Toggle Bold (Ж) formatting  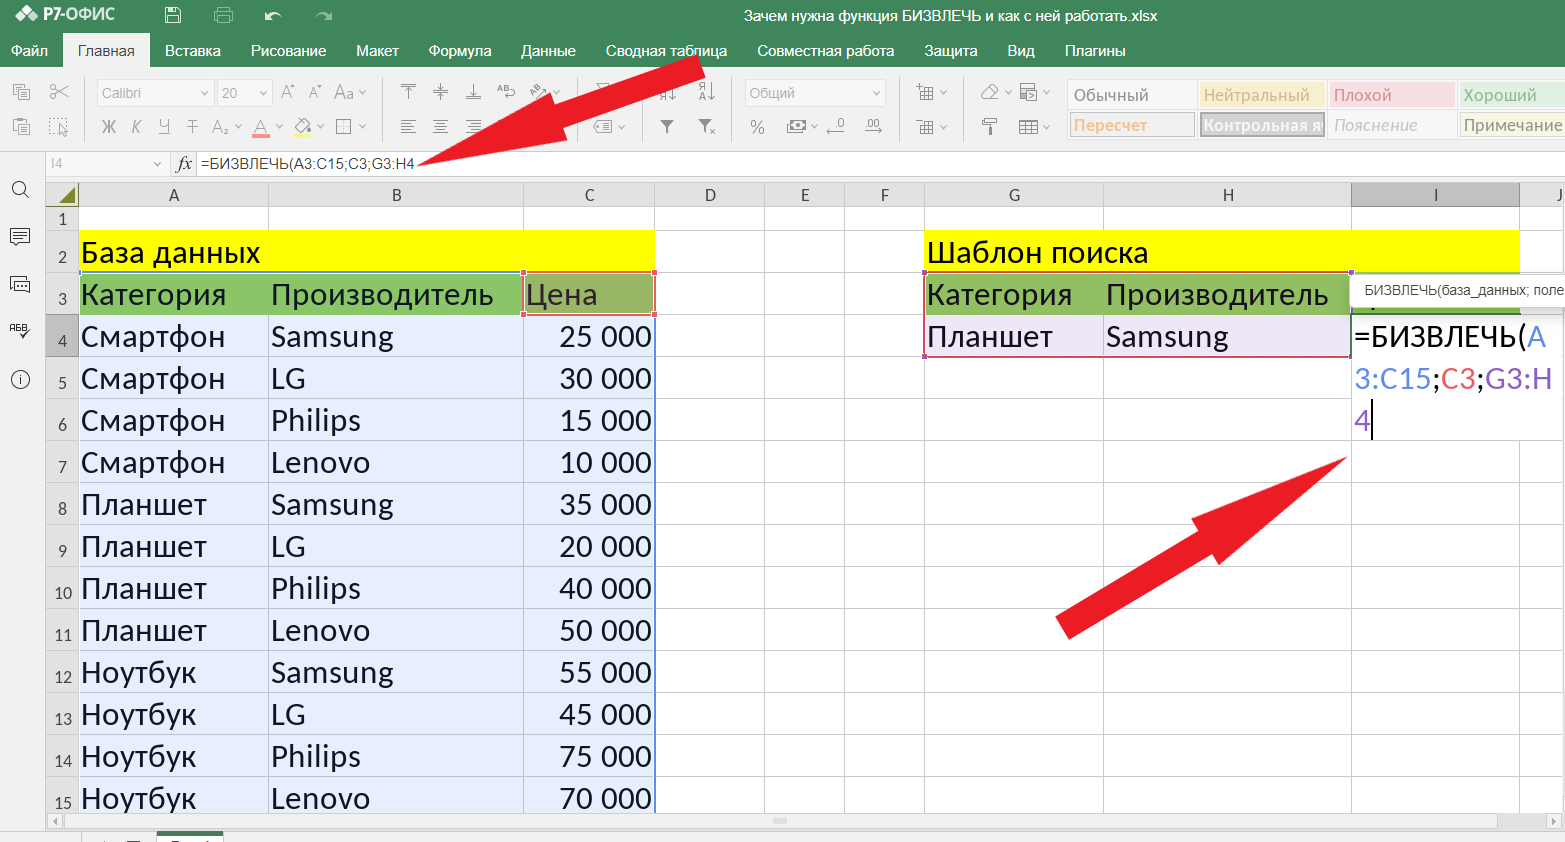tap(109, 126)
